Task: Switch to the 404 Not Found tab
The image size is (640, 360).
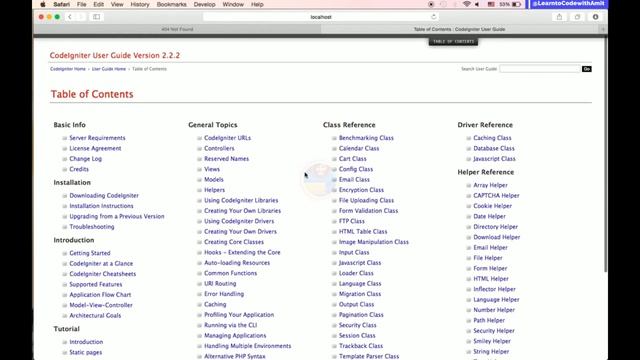Action: (177, 29)
